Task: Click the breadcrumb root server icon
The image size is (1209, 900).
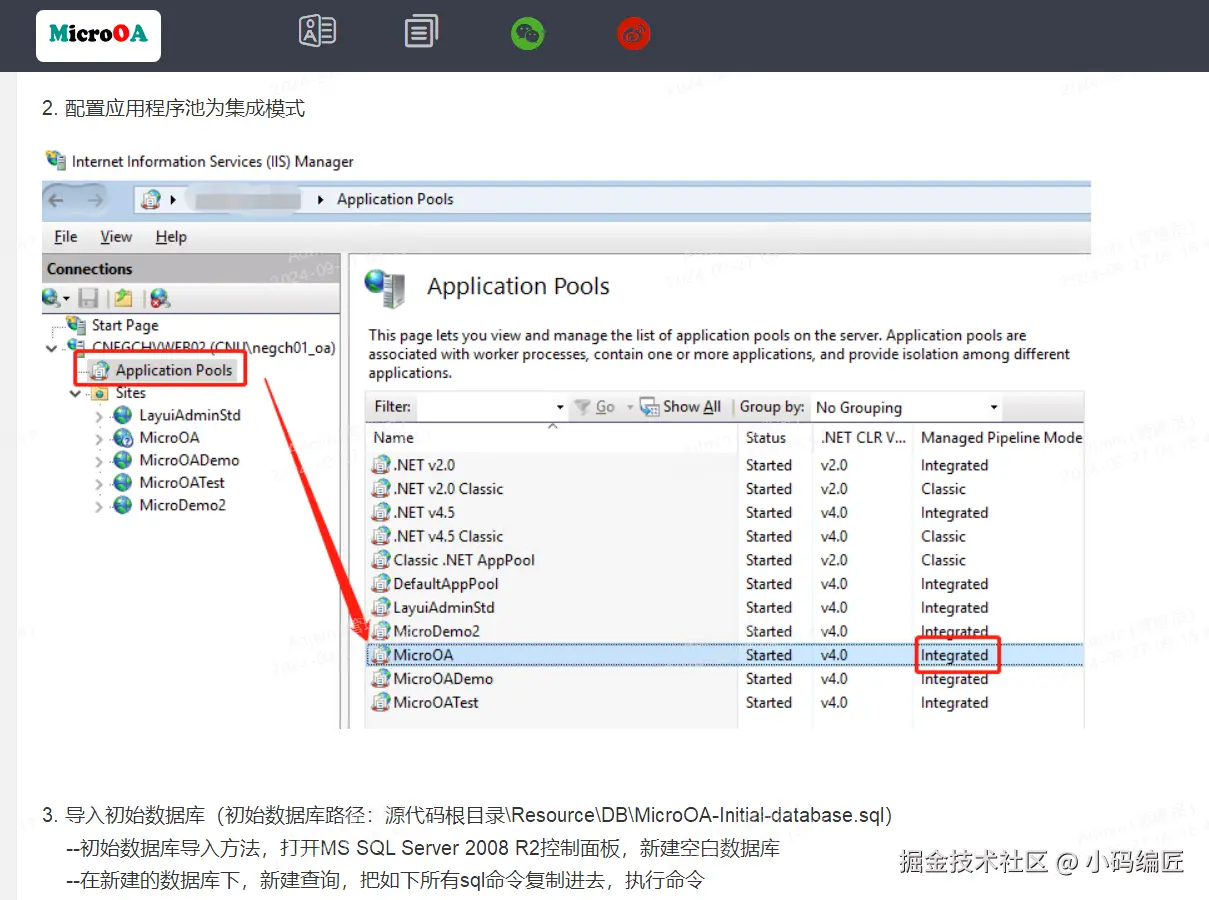Action: (151, 199)
